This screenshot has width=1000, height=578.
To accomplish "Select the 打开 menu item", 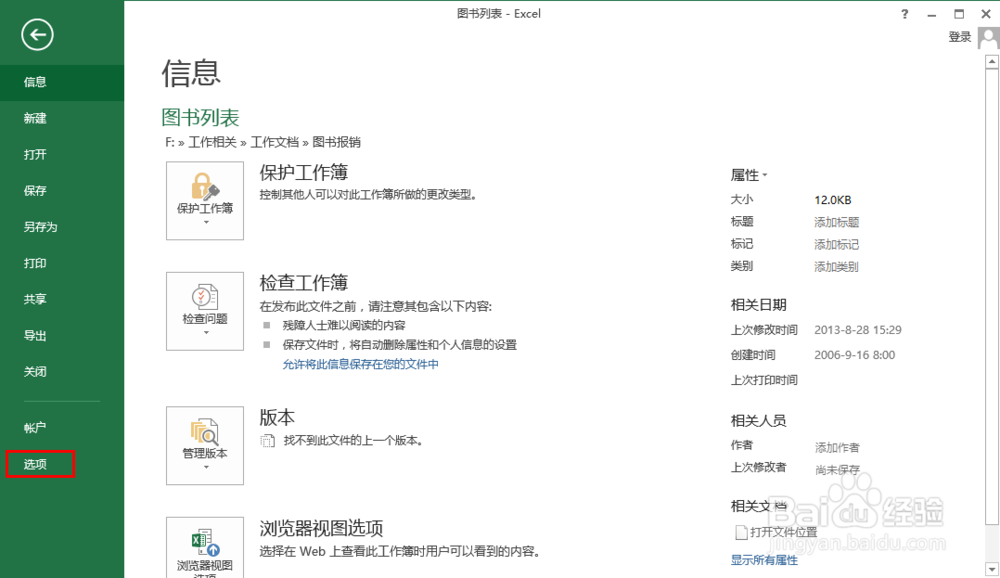I will click(62, 154).
